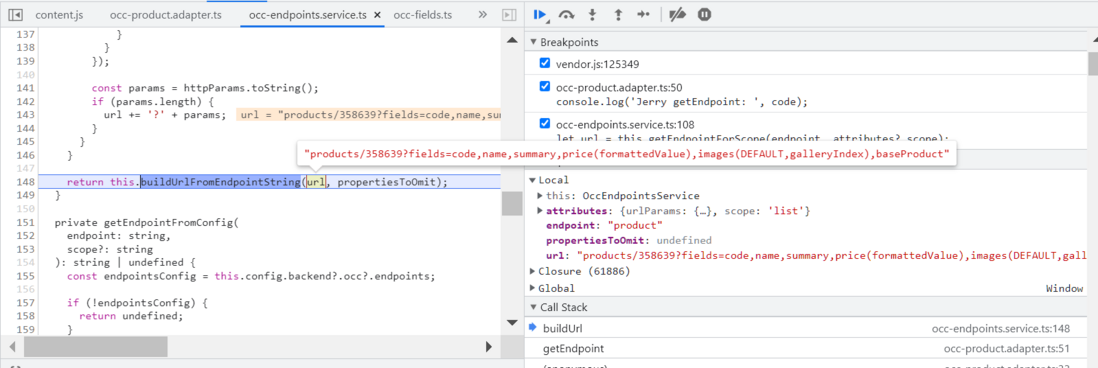The image size is (1098, 368).
Task: Click the Window value of Global scope
Action: [1064, 288]
